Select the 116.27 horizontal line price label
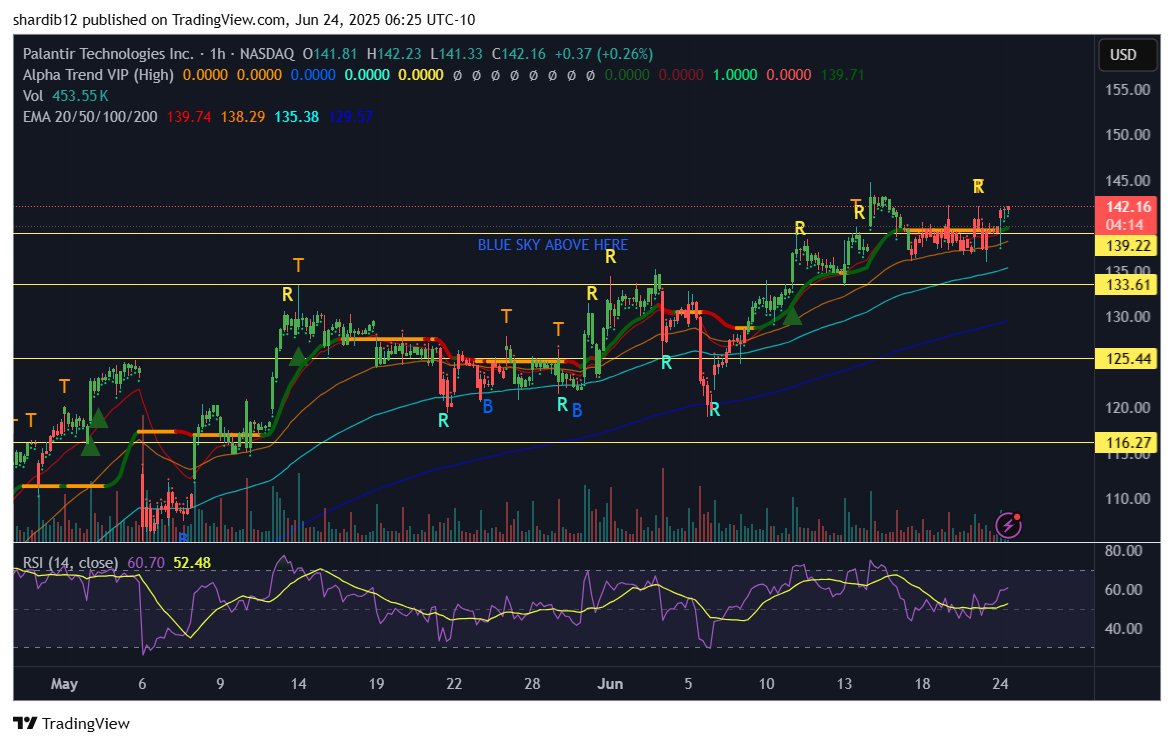The width and height of the screenshot is (1174, 745). pos(1127,443)
